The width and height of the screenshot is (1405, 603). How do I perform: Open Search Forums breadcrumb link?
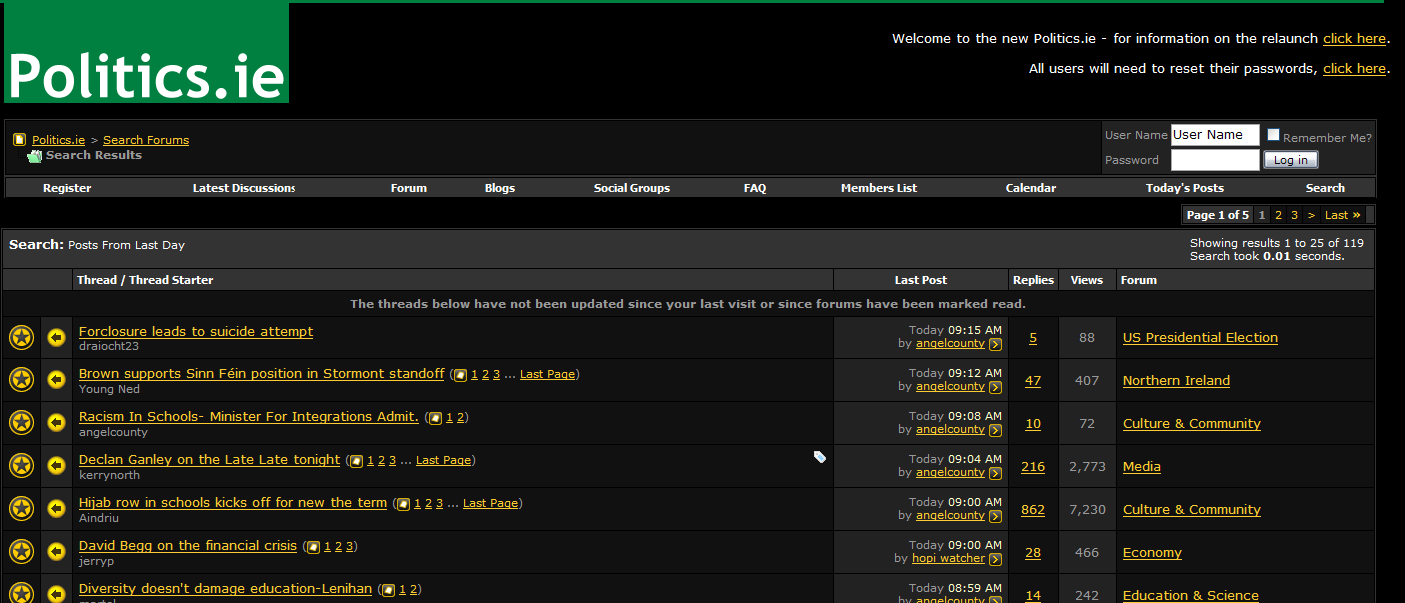(x=146, y=140)
